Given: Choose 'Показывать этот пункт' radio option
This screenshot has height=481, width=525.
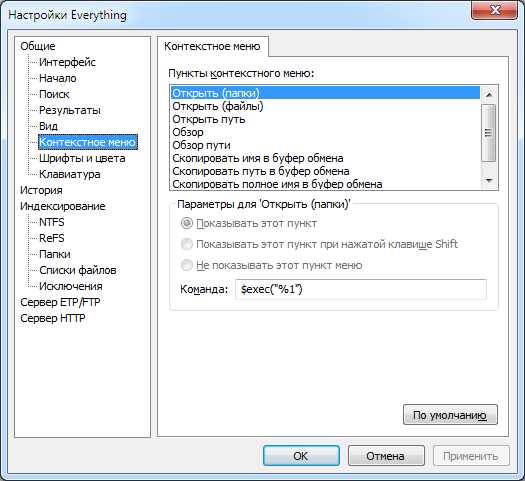Looking at the screenshot, I should point(249,223).
